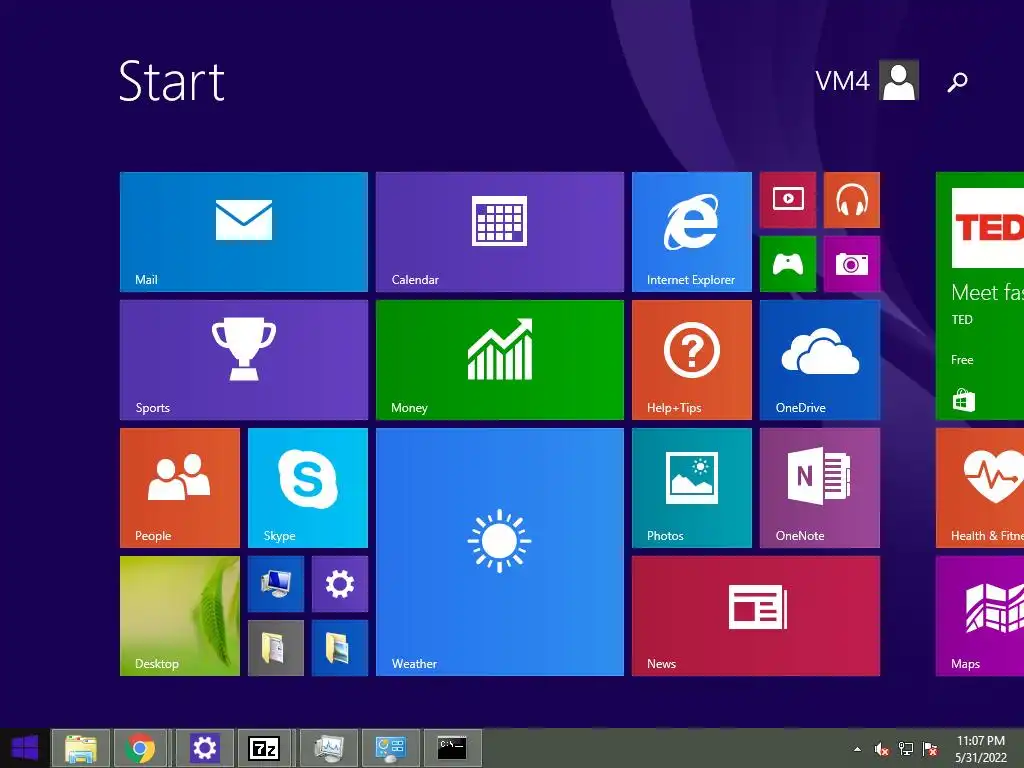Screen dimensions: 1024x768
Task: Open the OneDrive tile
Action: [x=820, y=360]
